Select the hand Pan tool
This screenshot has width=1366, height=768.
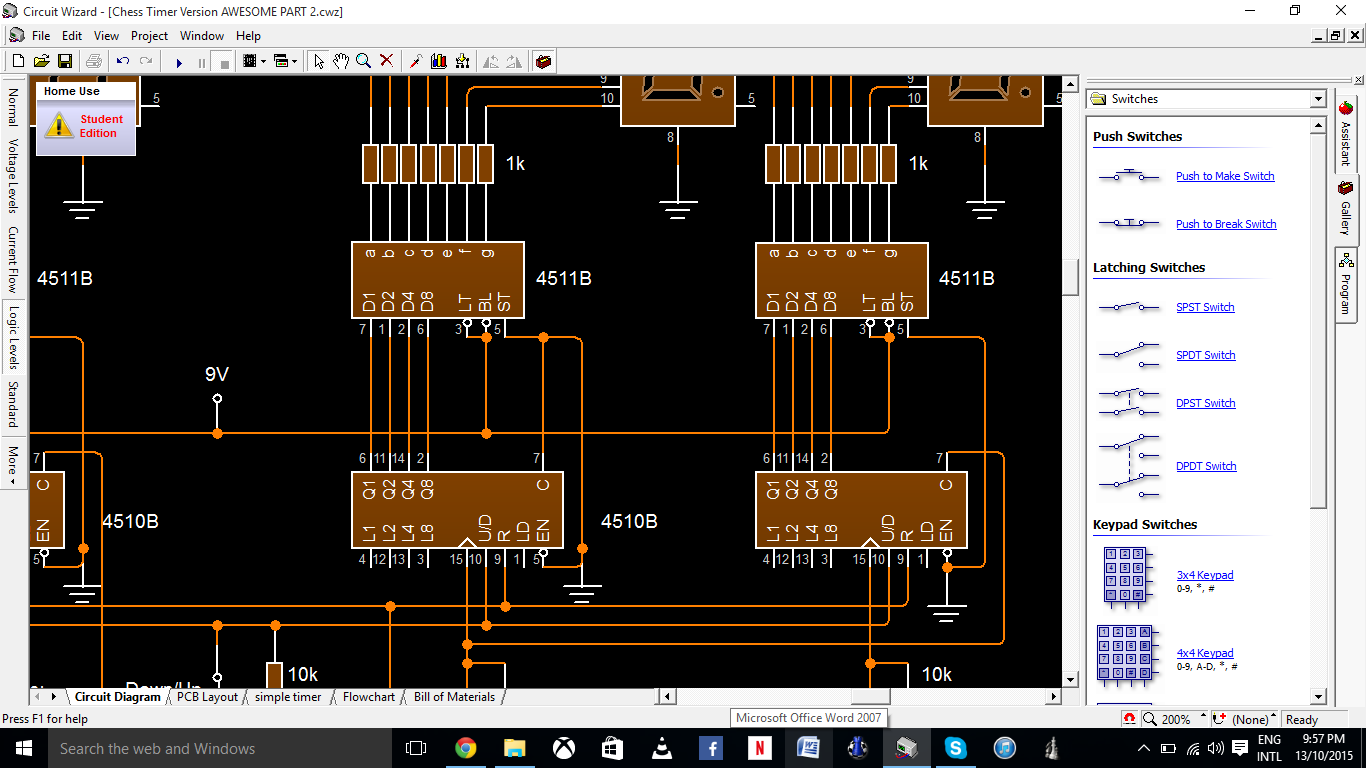[x=341, y=61]
